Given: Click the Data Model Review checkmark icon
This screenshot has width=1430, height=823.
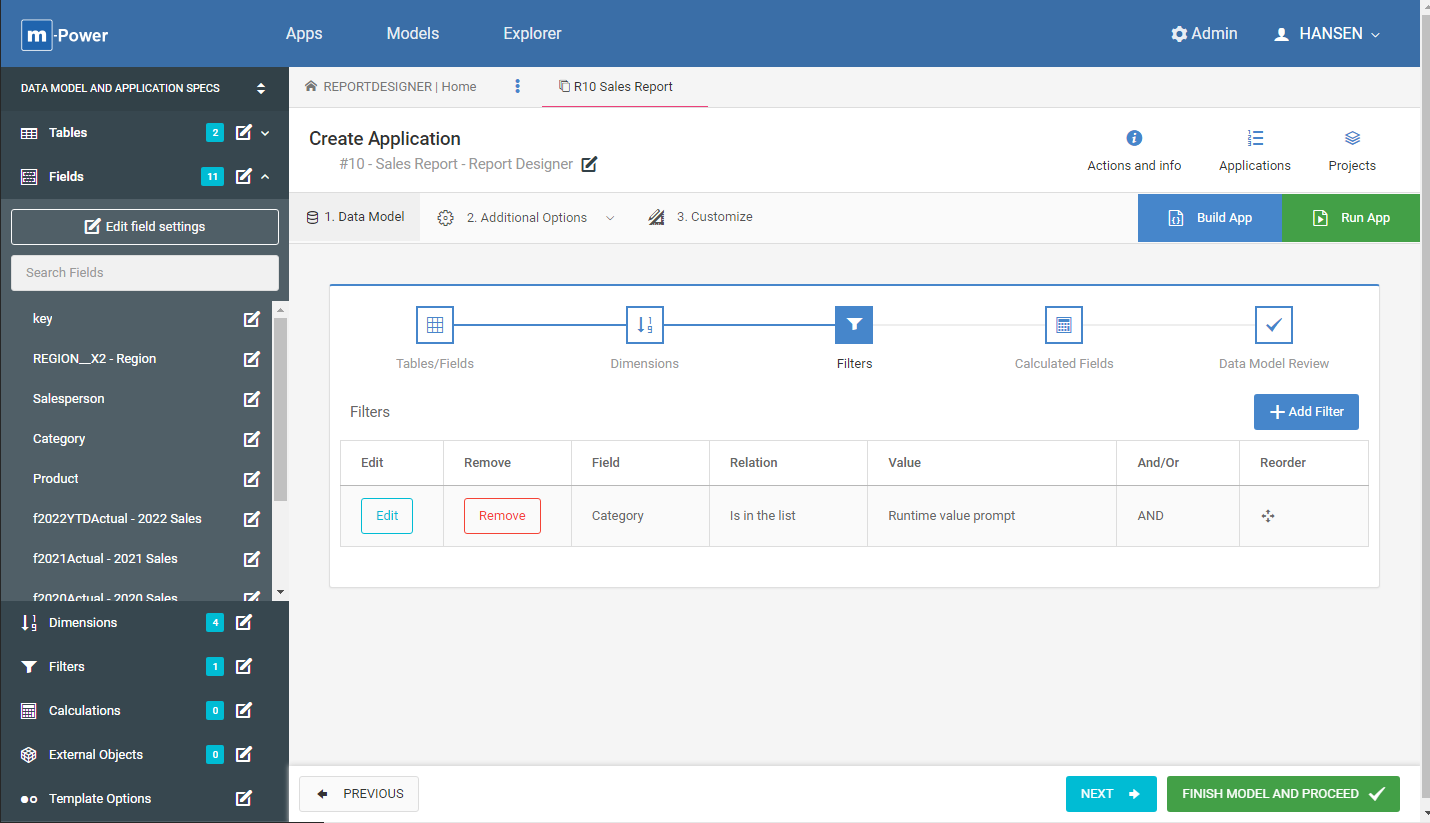Looking at the screenshot, I should (x=1273, y=325).
